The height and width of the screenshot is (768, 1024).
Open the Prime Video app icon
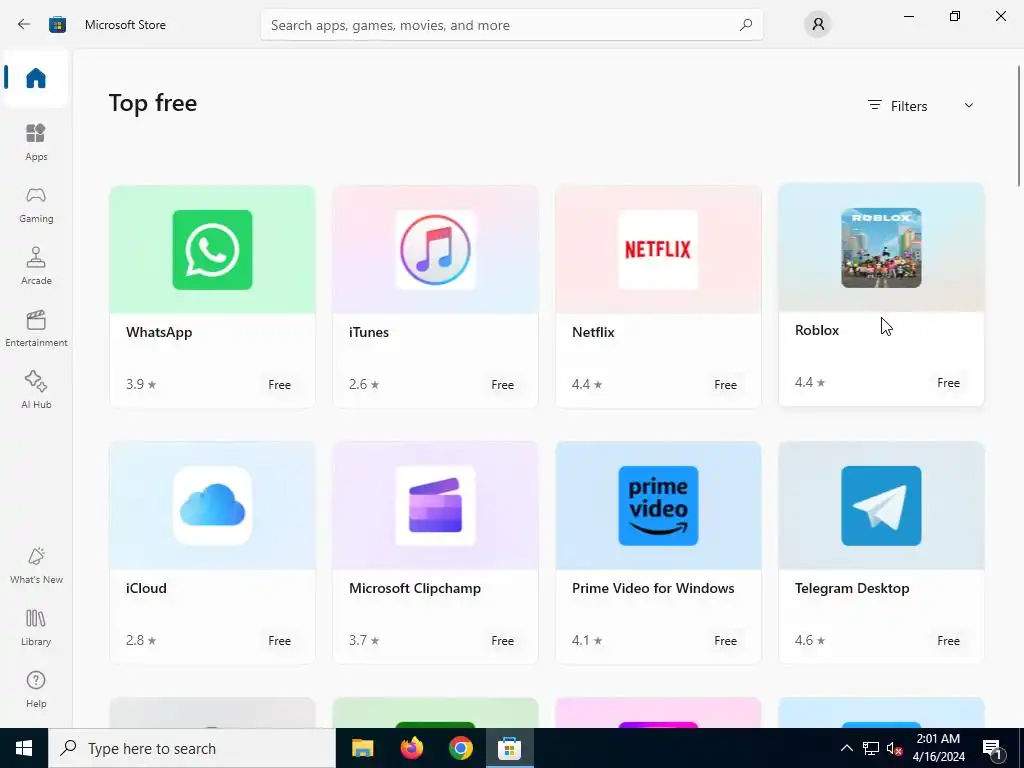[x=658, y=505]
